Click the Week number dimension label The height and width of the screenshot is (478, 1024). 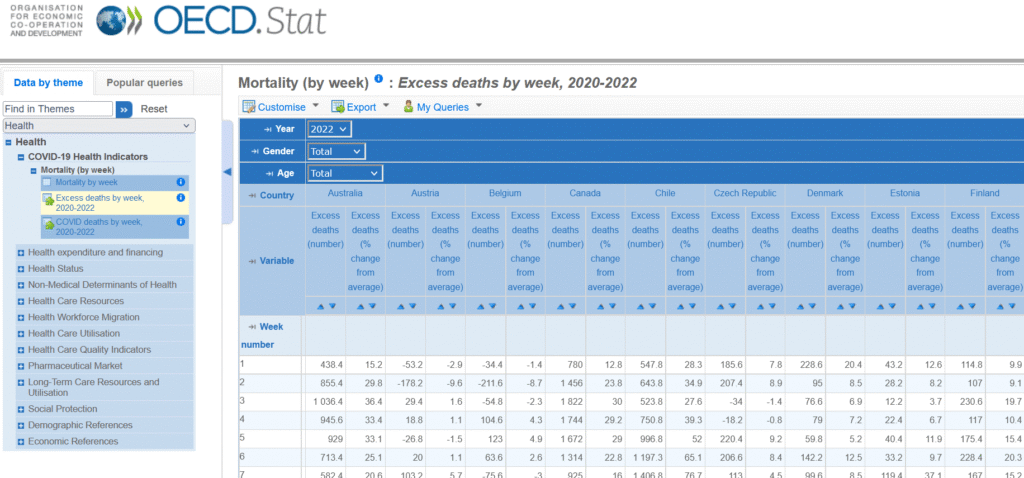pos(262,335)
